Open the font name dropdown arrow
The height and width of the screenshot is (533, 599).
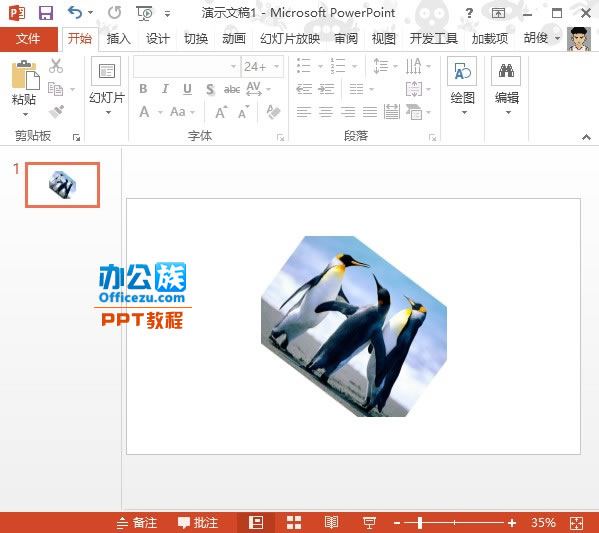coord(233,67)
